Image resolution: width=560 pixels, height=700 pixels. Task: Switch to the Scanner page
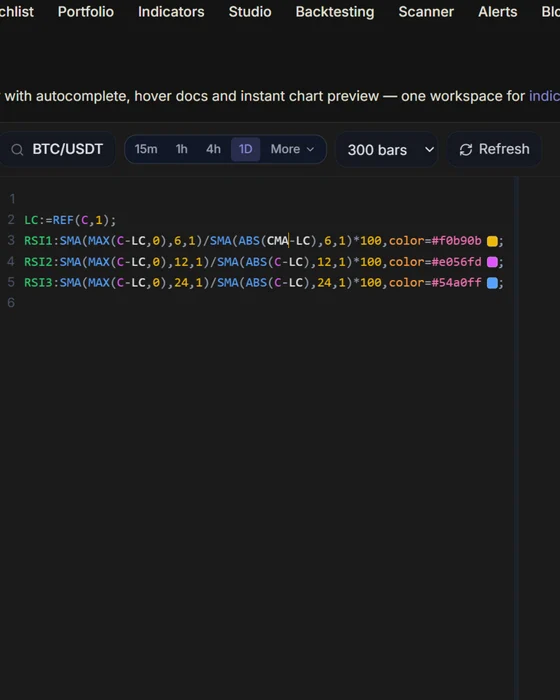coord(426,12)
